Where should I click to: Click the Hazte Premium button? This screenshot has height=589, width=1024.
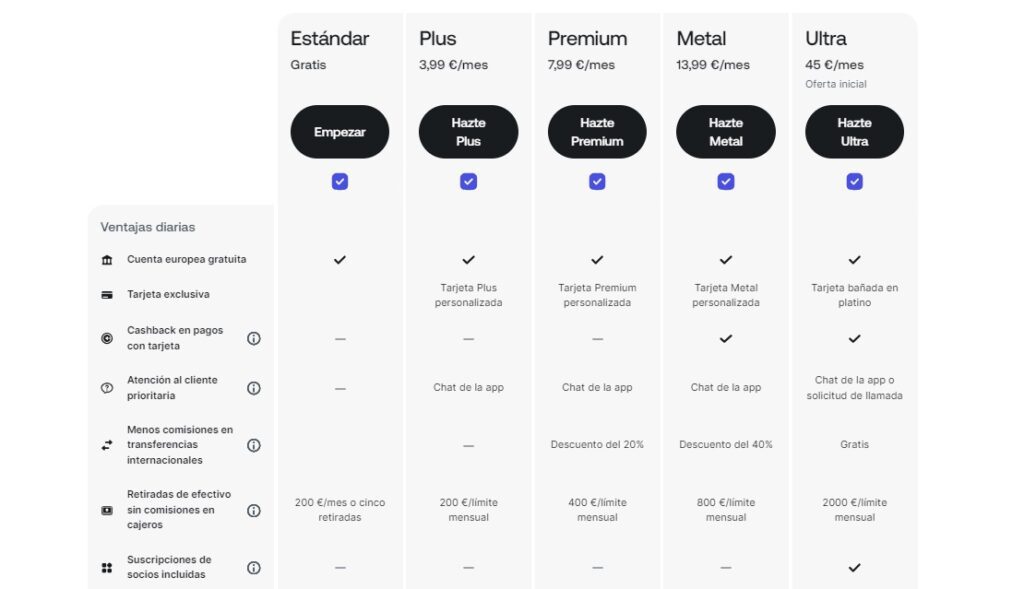[x=597, y=131]
